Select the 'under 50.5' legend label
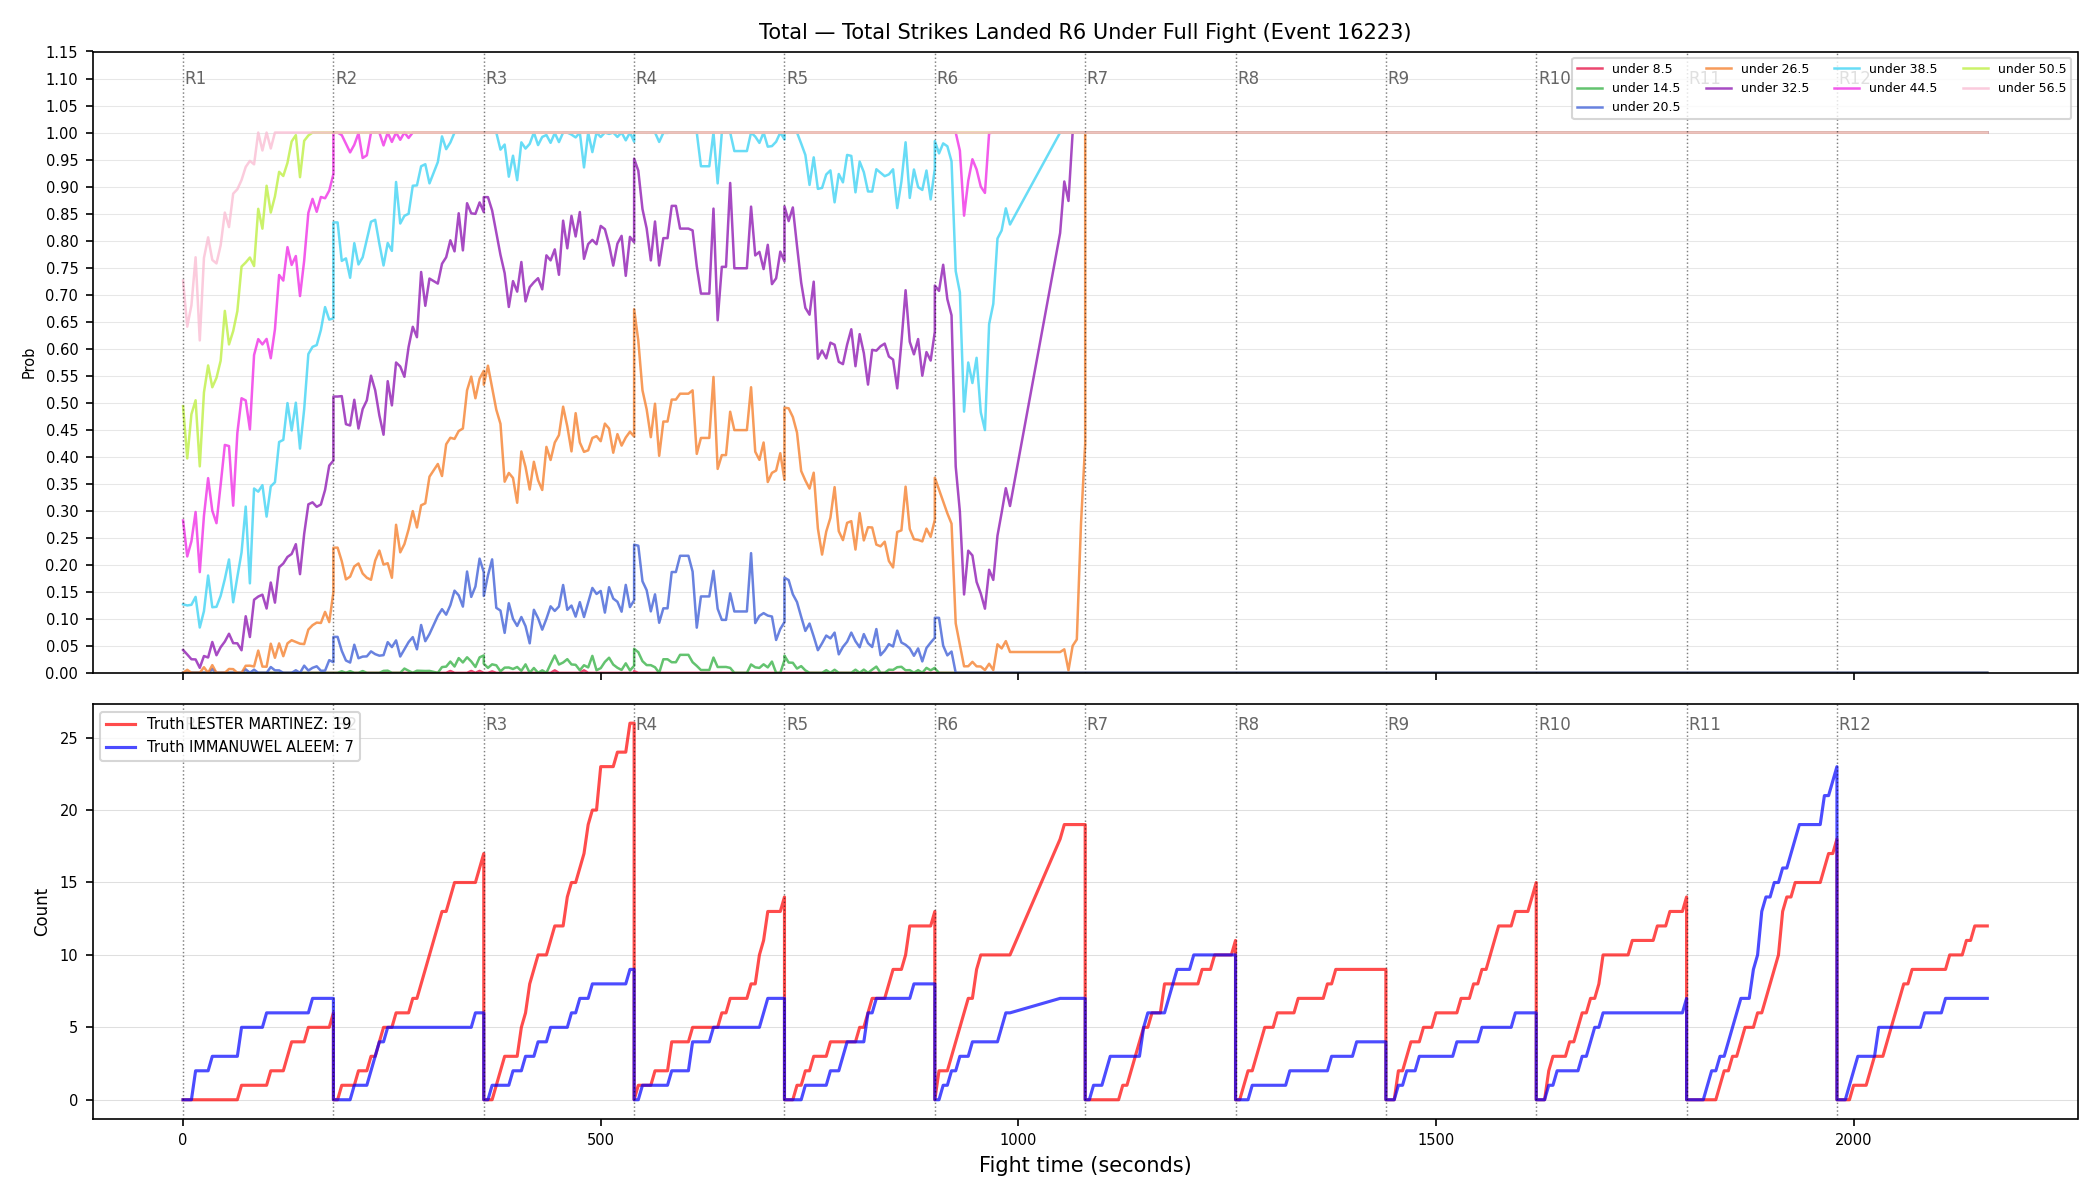Screen dimensions: 2100x1200 pyautogui.click(x=2032, y=69)
